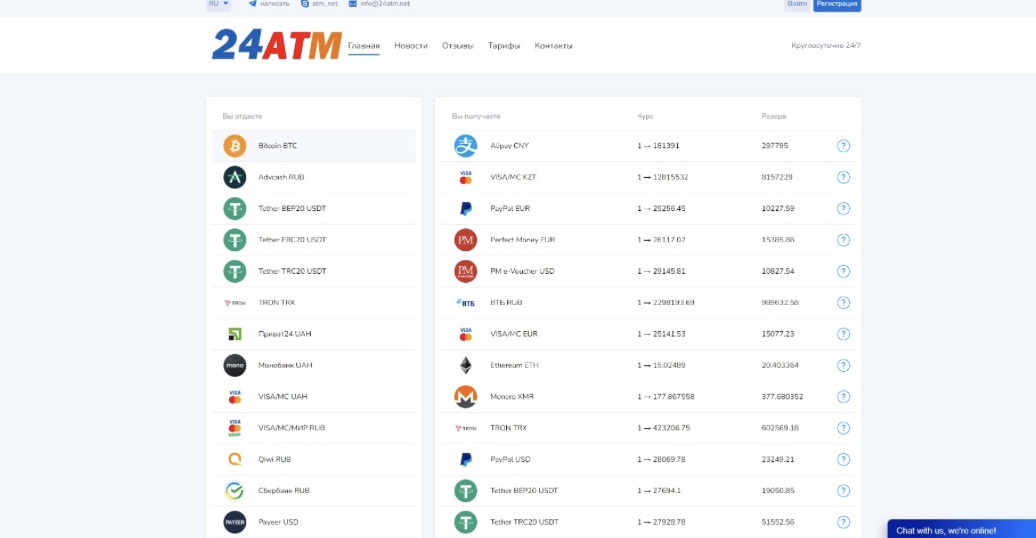Select the Приват24 UAH icon
Image resolution: width=1036 pixels, height=538 pixels.
(x=235, y=334)
